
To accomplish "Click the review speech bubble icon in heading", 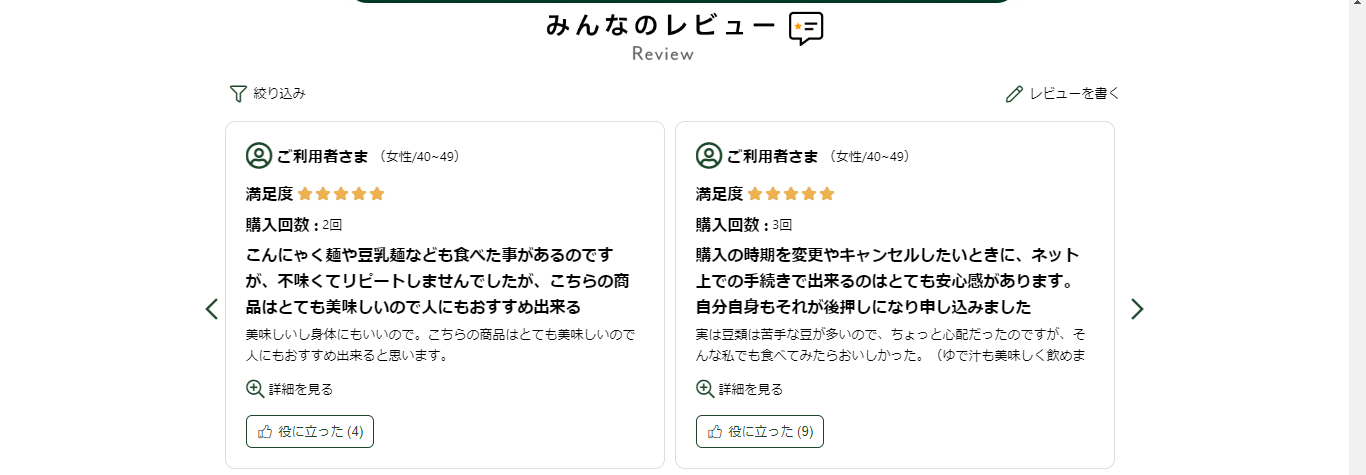I will [x=806, y=28].
